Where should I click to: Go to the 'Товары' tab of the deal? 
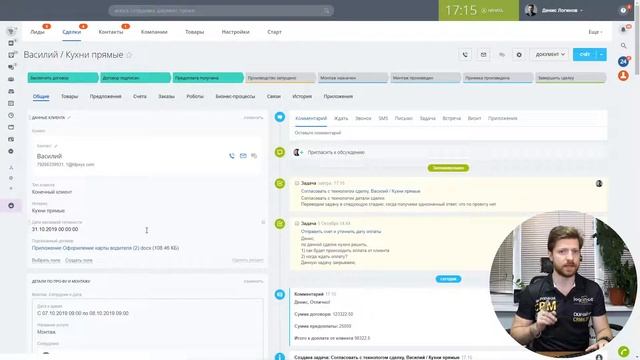tap(69, 96)
